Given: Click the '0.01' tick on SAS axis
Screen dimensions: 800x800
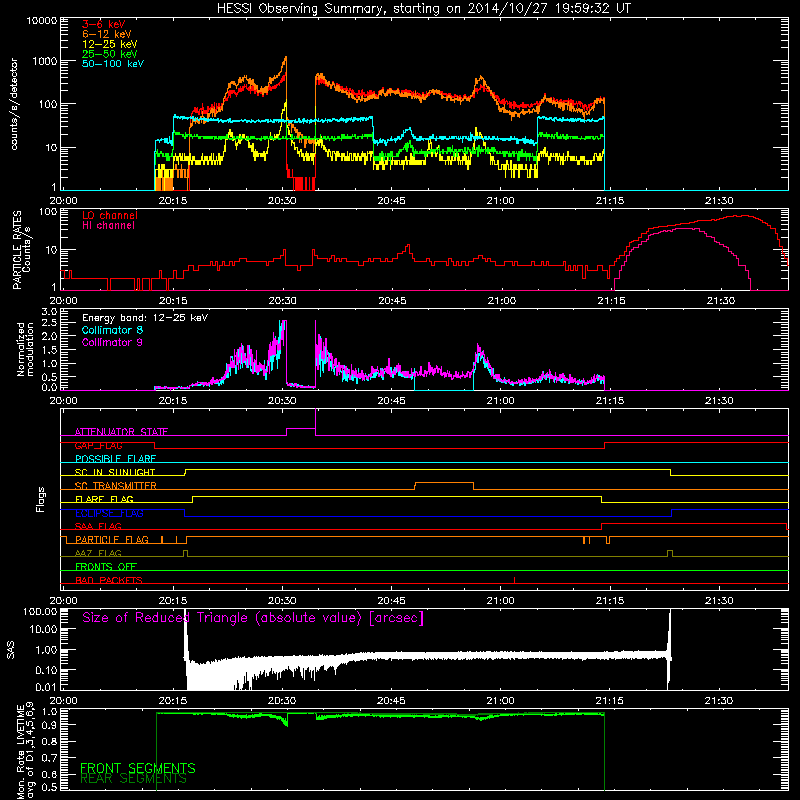Looking at the screenshot, I should pos(46,687).
